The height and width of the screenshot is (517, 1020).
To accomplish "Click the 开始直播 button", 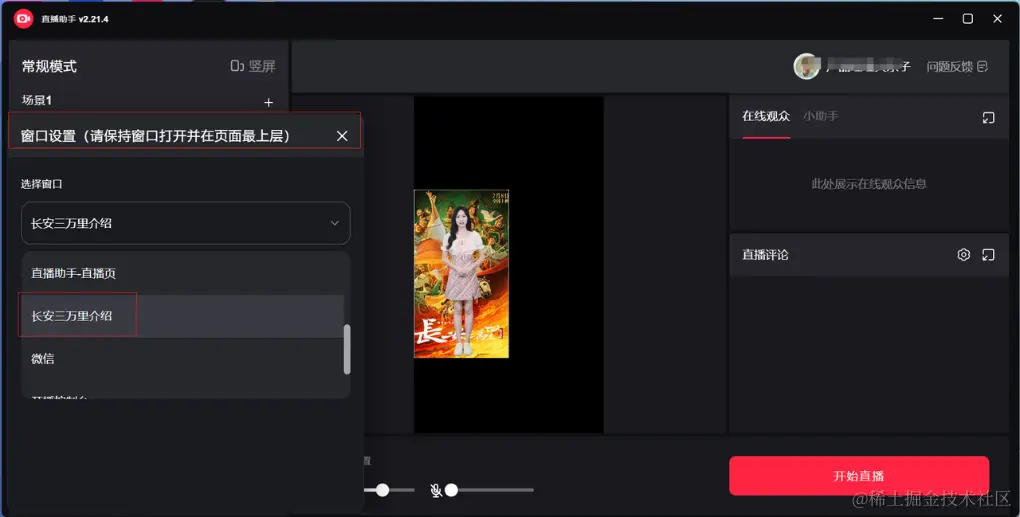I will (x=859, y=476).
